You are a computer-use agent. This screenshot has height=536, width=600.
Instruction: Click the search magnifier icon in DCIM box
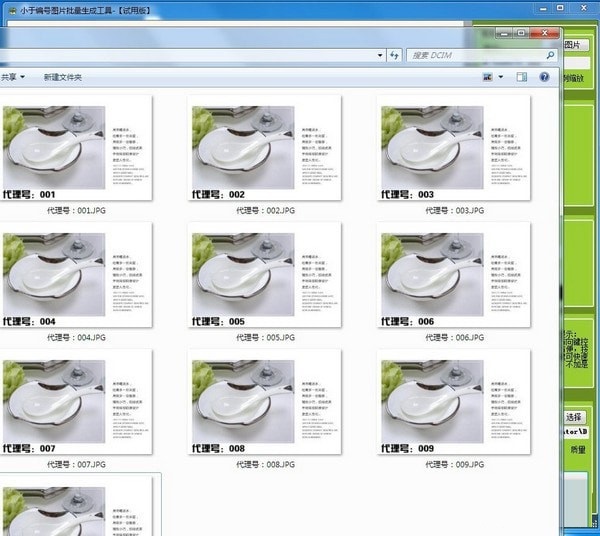click(550, 55)
